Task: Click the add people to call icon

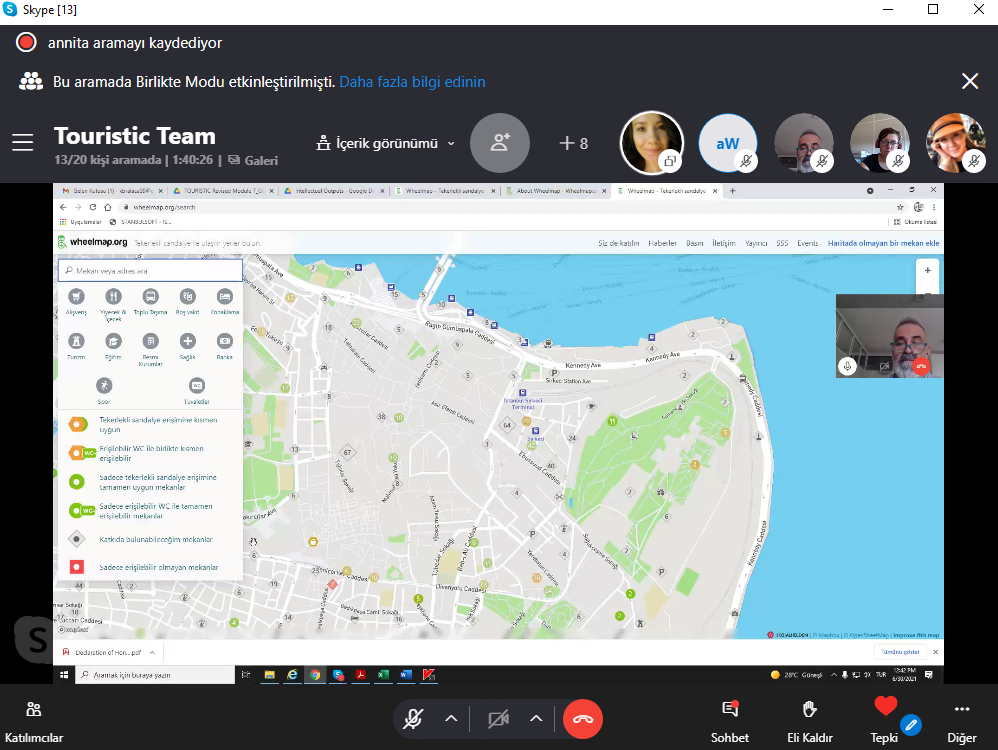Action: click(499, 143)
